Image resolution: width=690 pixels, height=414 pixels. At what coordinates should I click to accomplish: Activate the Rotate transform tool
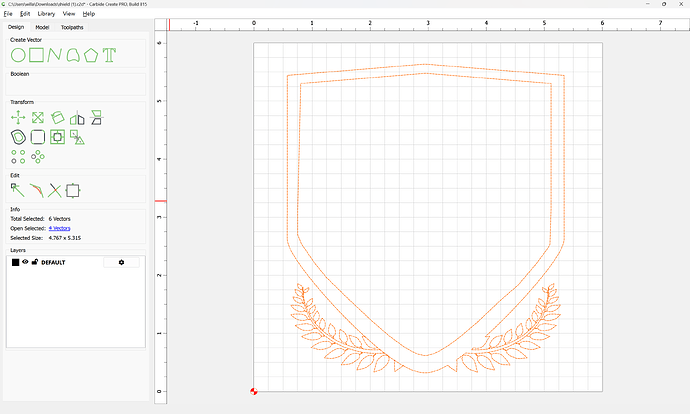point(57,117)
